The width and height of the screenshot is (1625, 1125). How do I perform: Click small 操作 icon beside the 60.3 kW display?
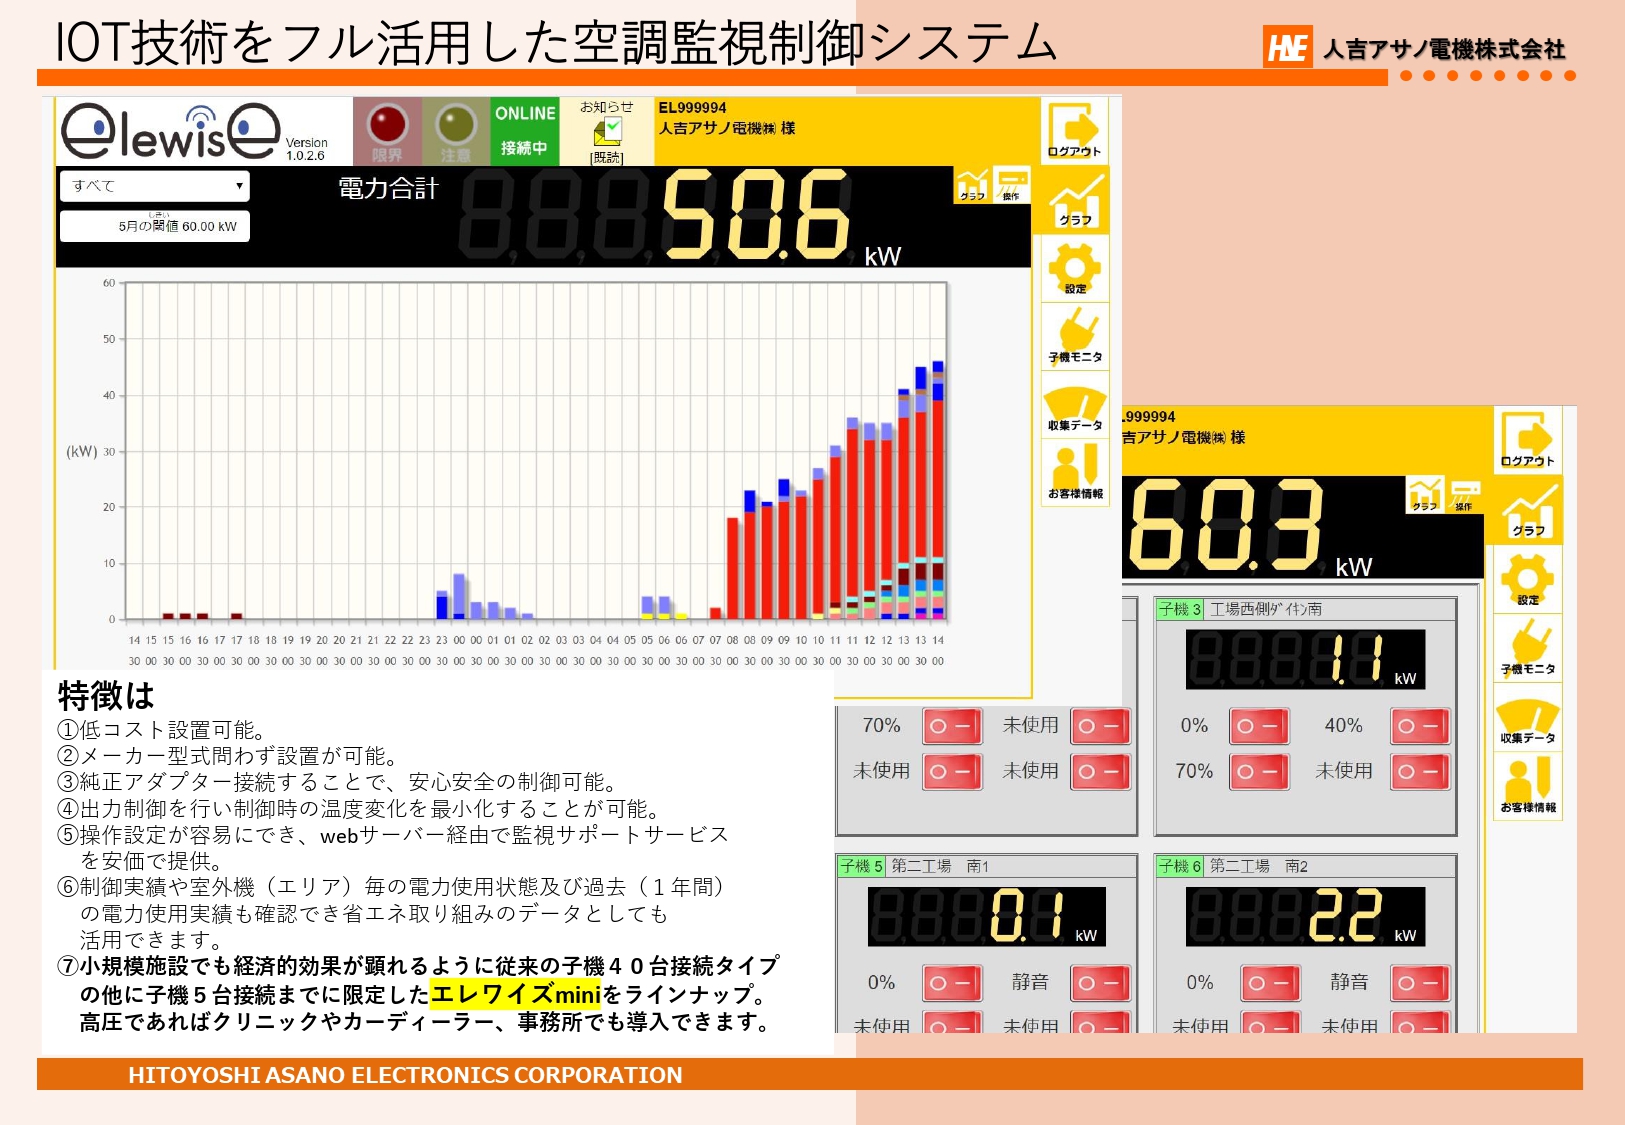point(1464,494)
